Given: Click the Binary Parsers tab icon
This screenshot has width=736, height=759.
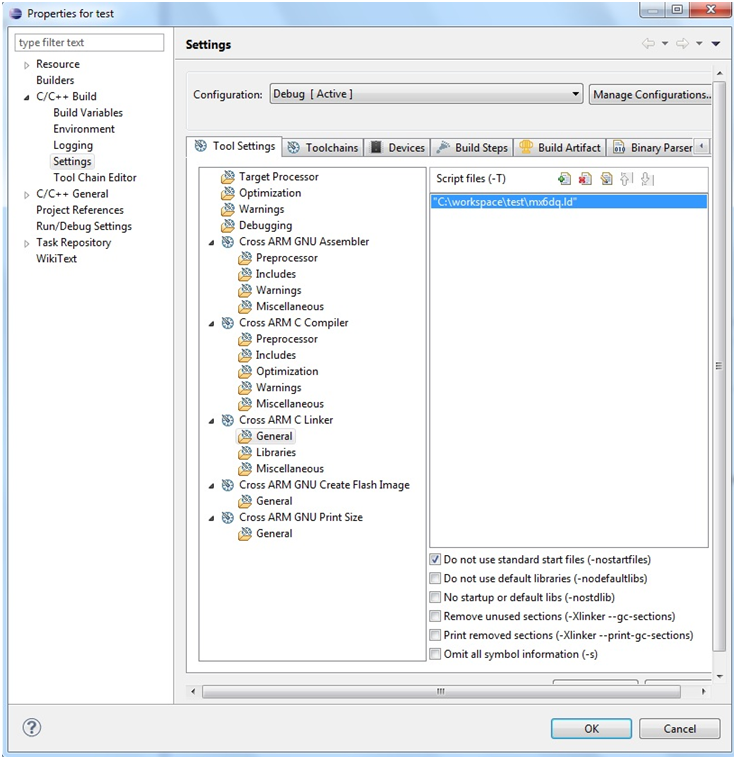Looking at the screenshot, I should coord(619,148).
